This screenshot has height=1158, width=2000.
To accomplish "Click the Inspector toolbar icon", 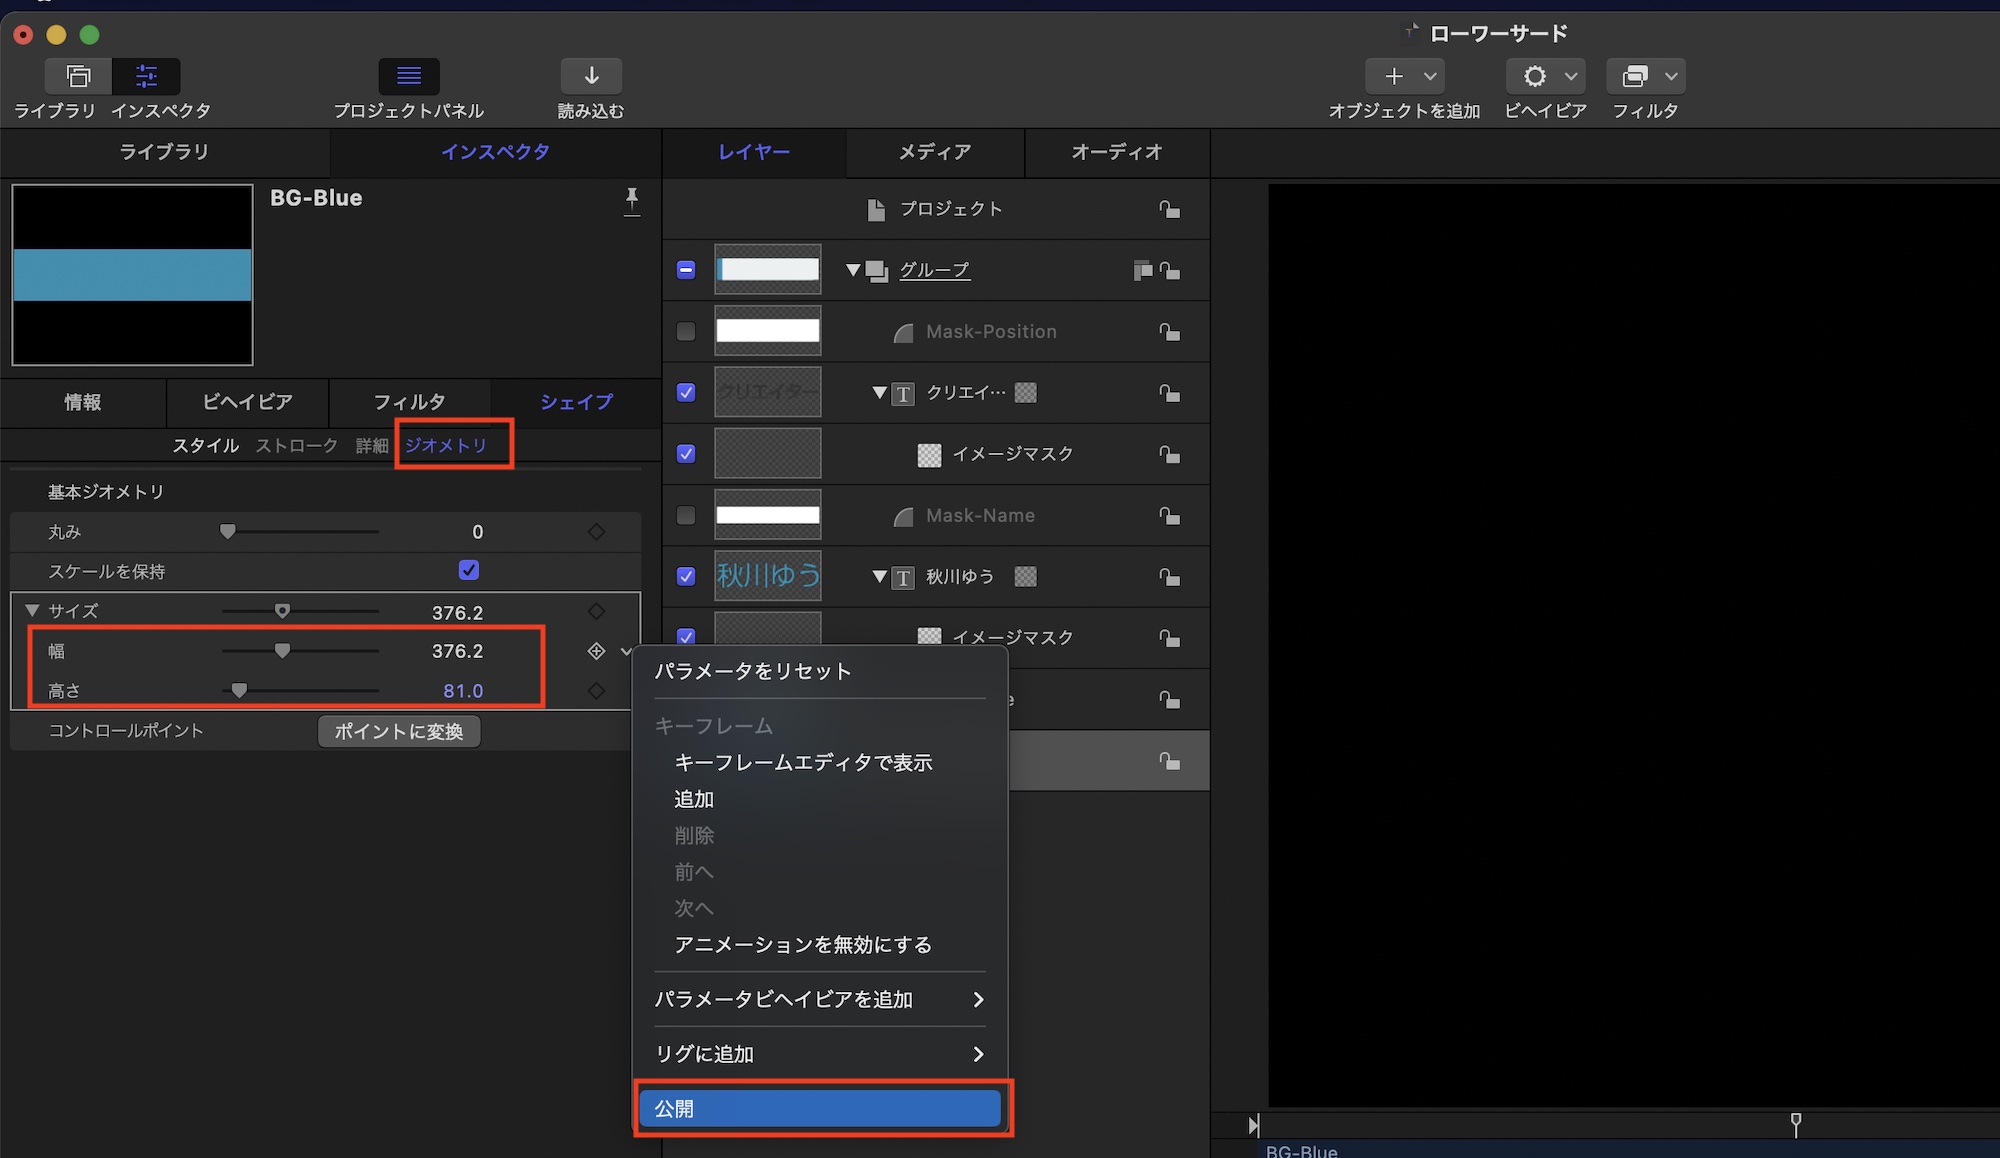I will click(x=146, y=76).
